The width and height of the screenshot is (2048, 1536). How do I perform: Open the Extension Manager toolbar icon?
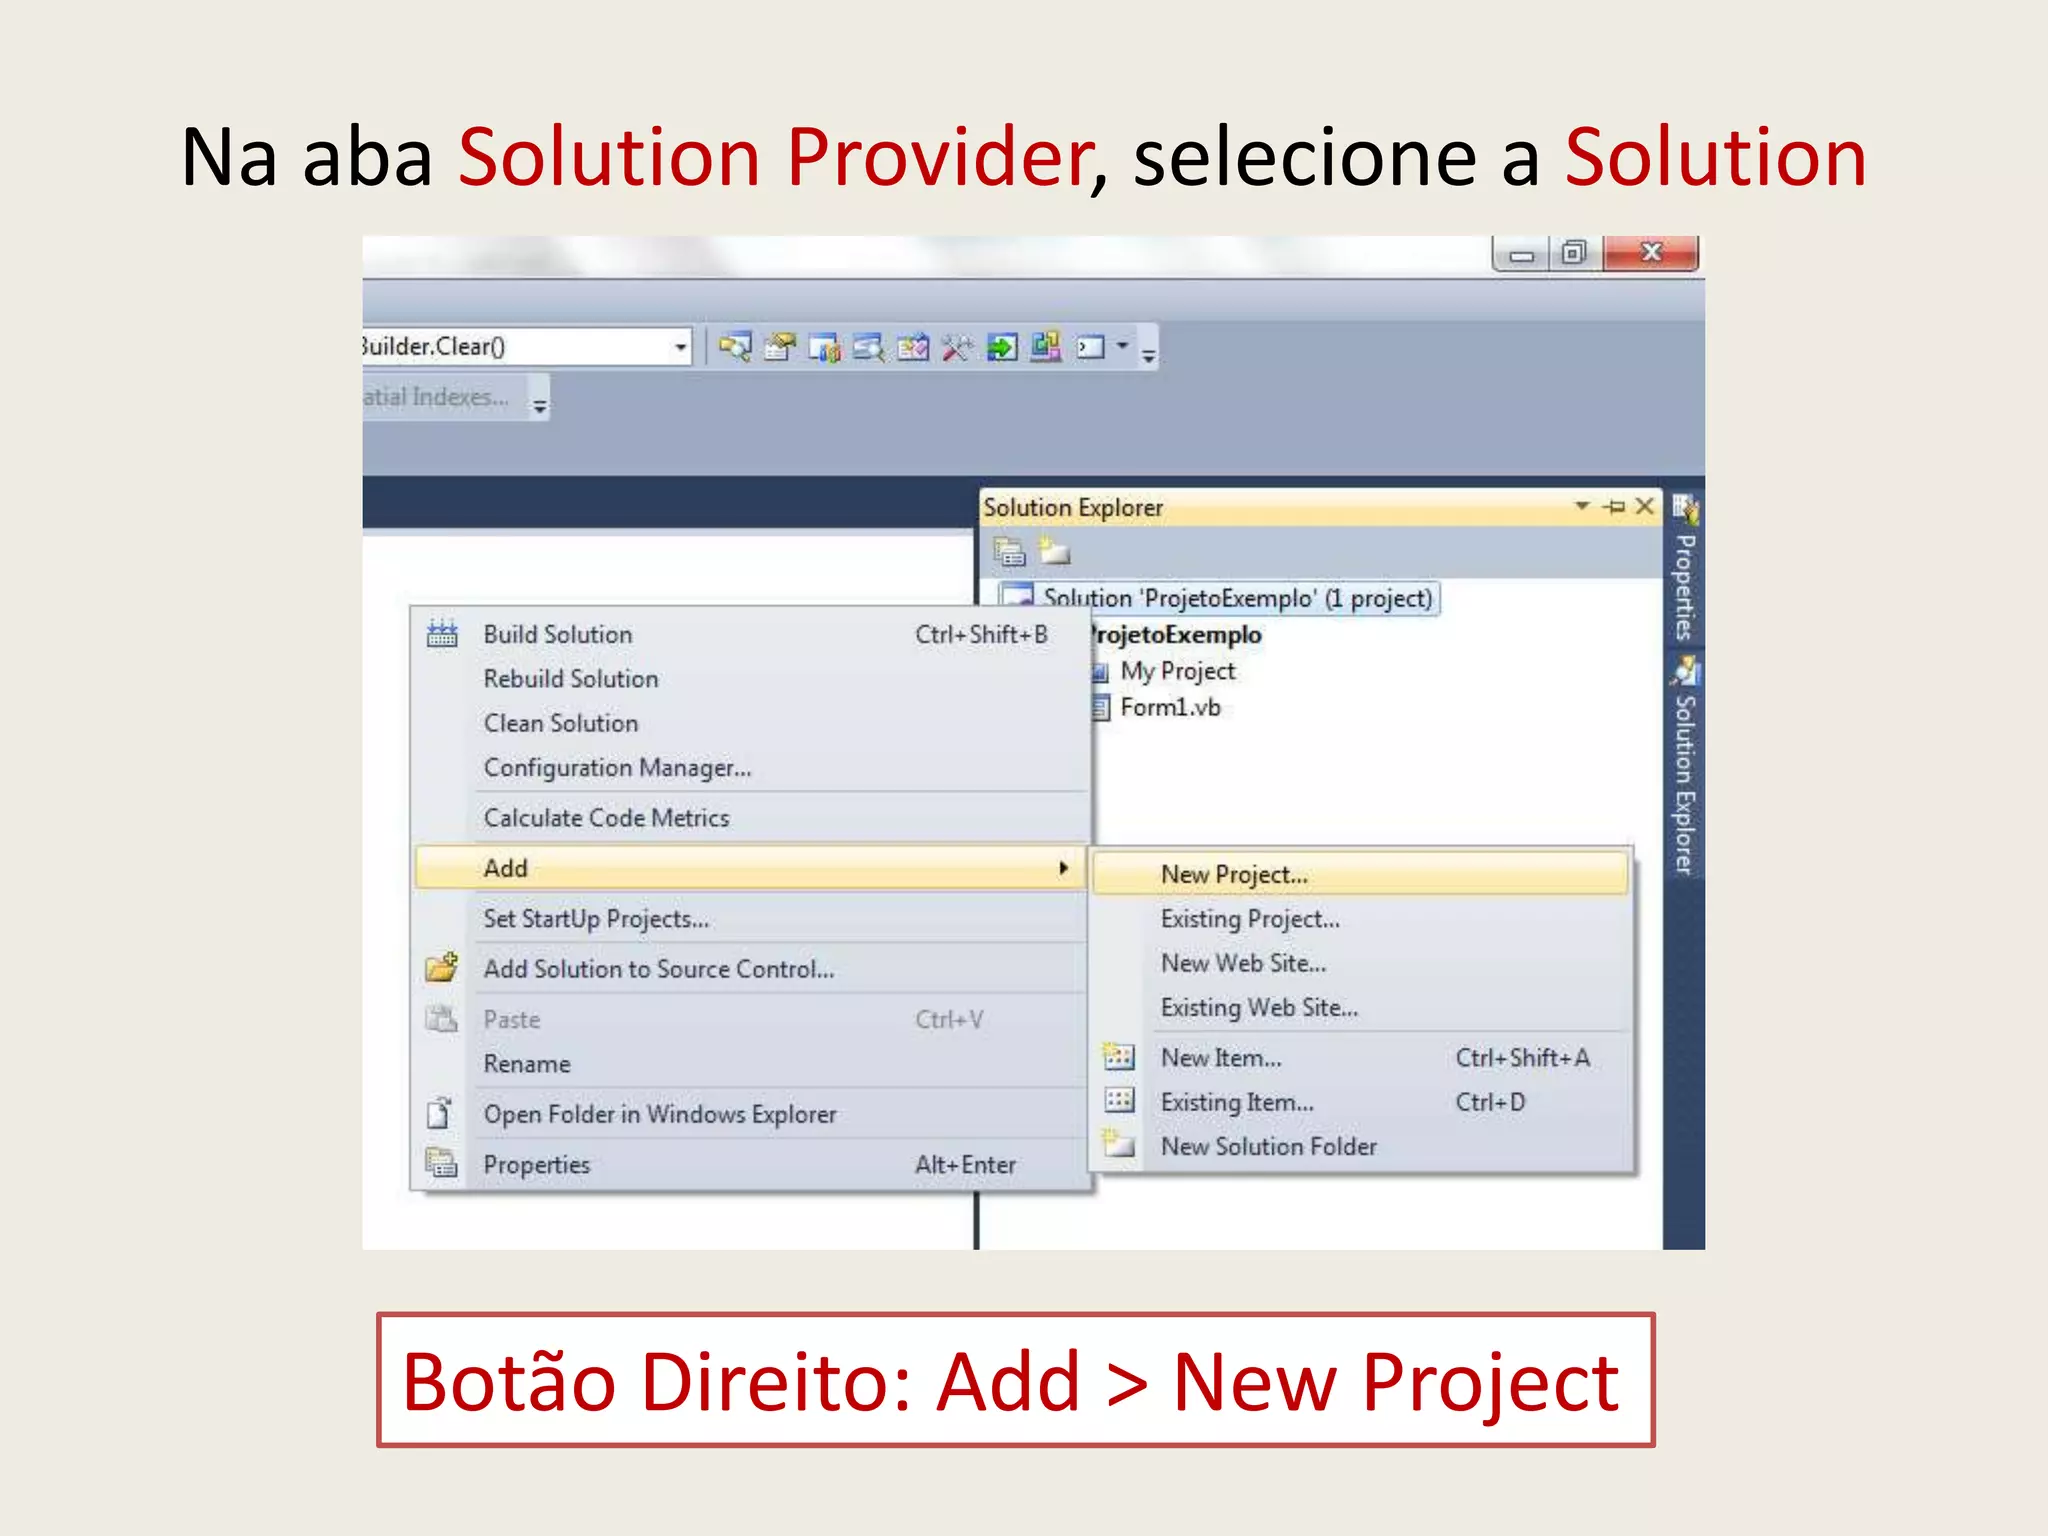(x=1045, y=347)
